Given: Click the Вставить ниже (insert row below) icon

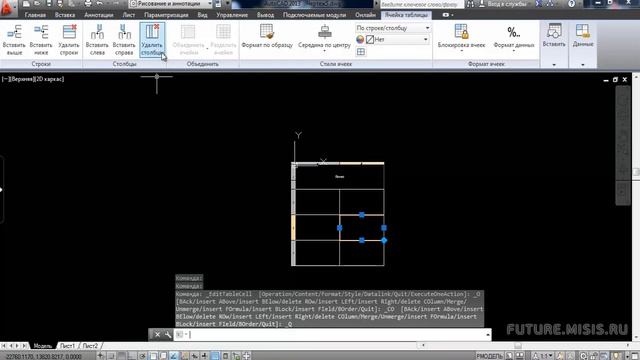Looking at the screenshot, I should tap(41, 32).
